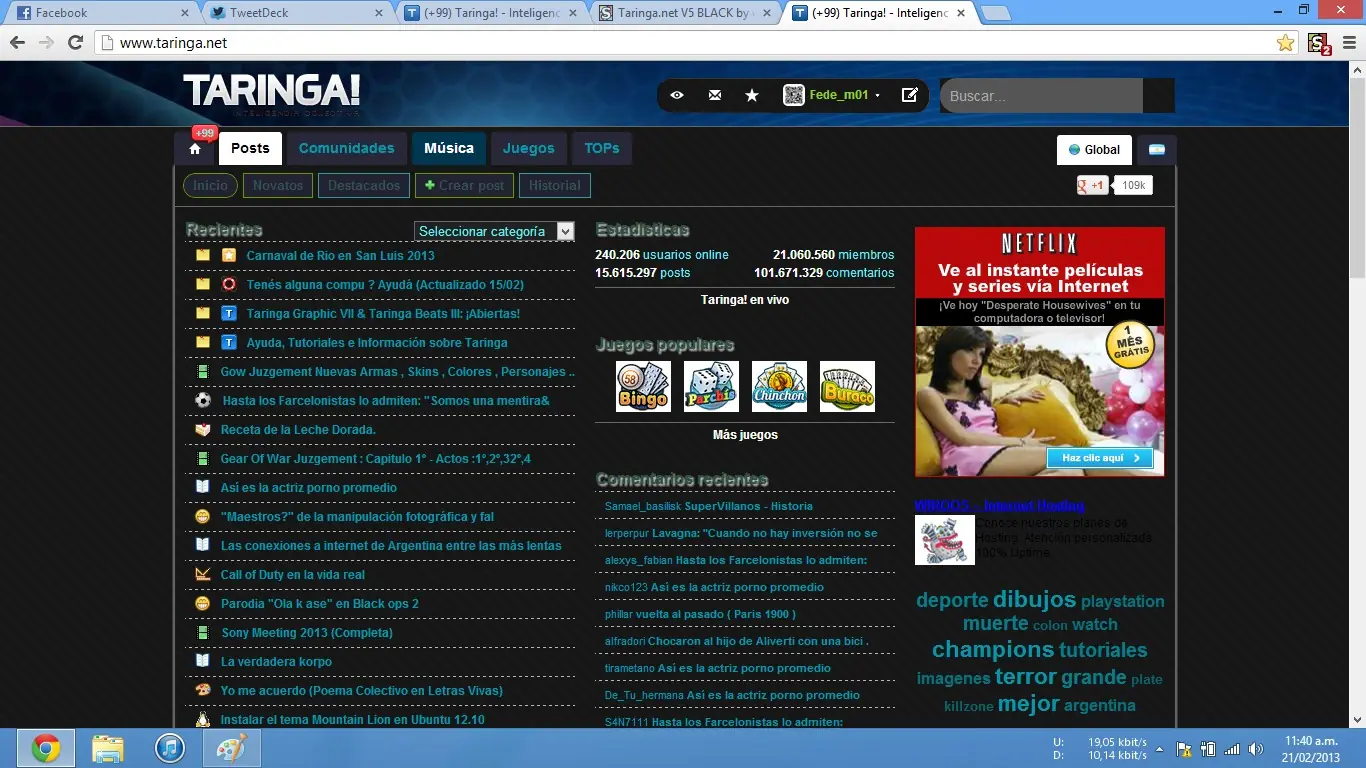Click the WIROOS hosting ad thumbnail
This screenshot has width=1366, height=768.
(x=945, y=540)
